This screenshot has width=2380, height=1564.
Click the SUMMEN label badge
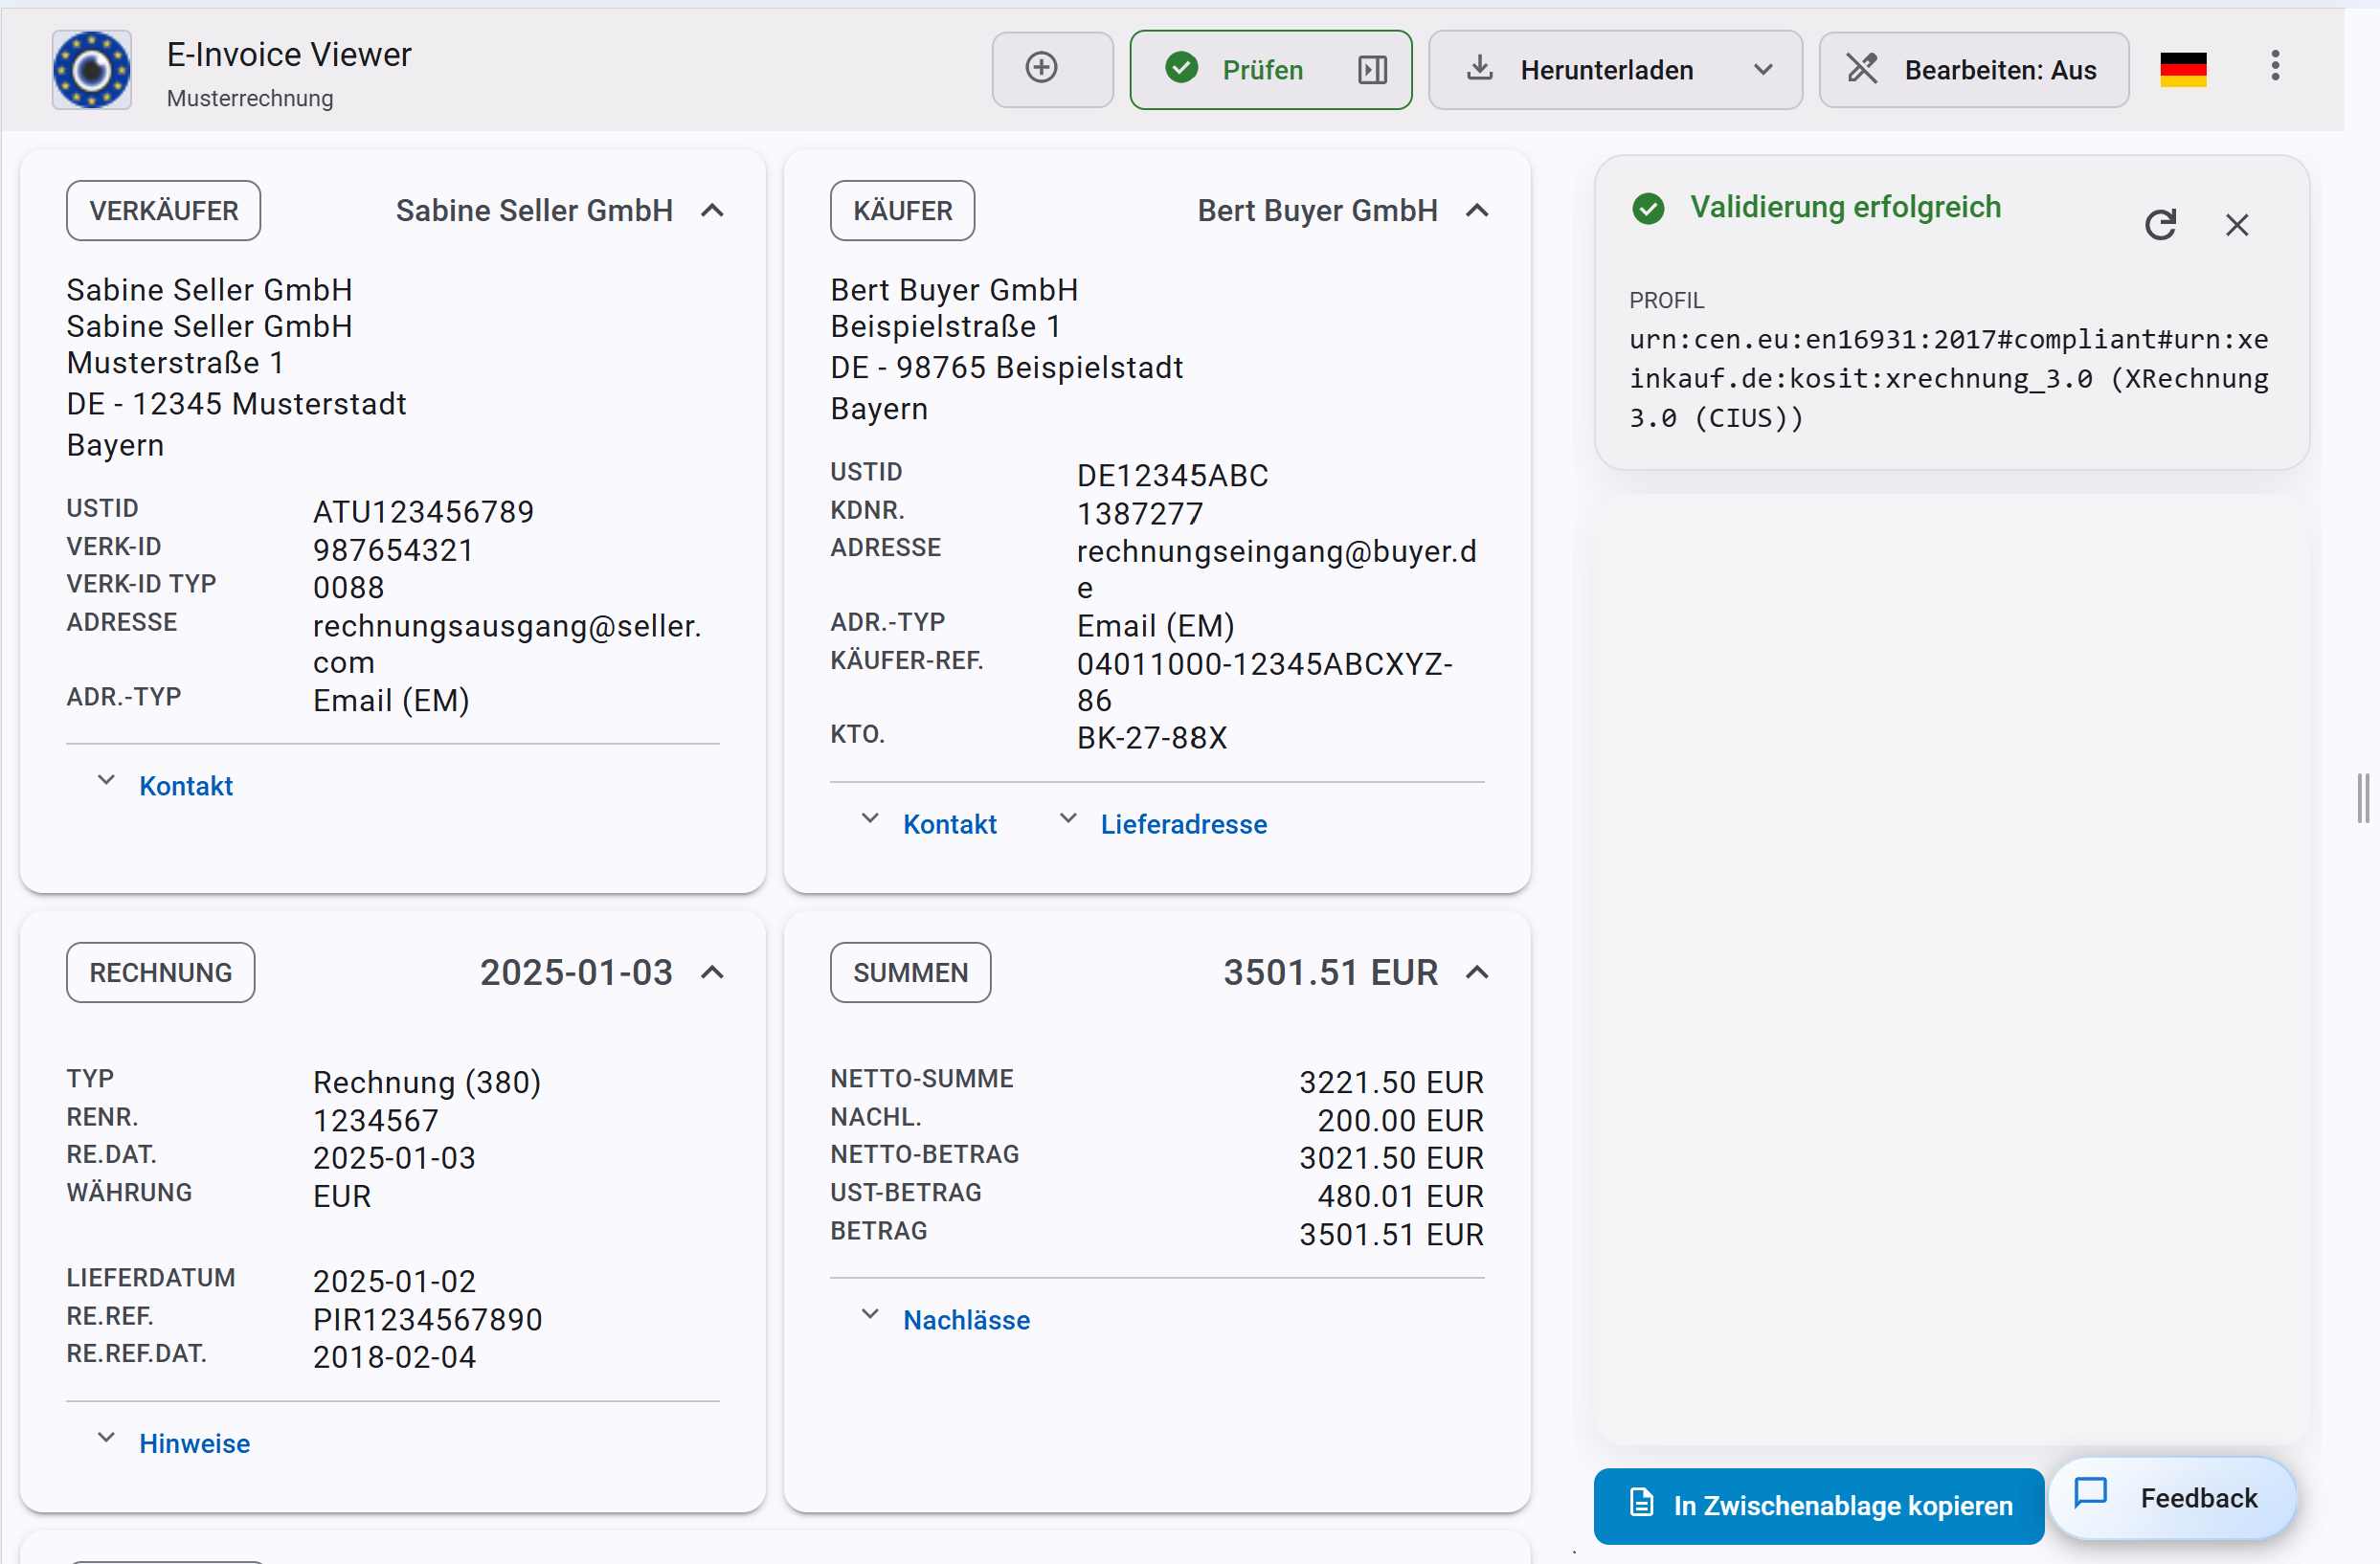coord(910,973)
